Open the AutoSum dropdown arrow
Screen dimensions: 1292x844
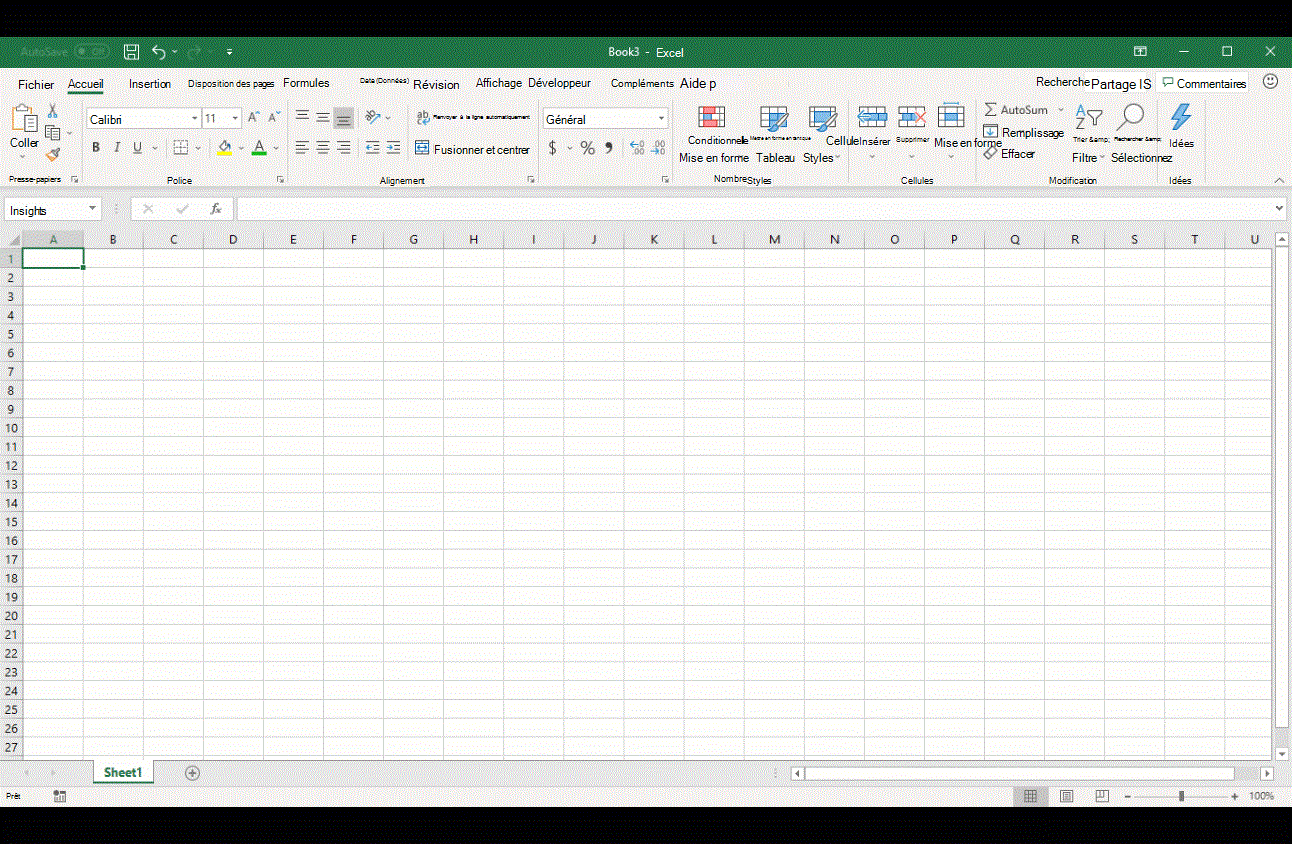(x=1061, y=110)
